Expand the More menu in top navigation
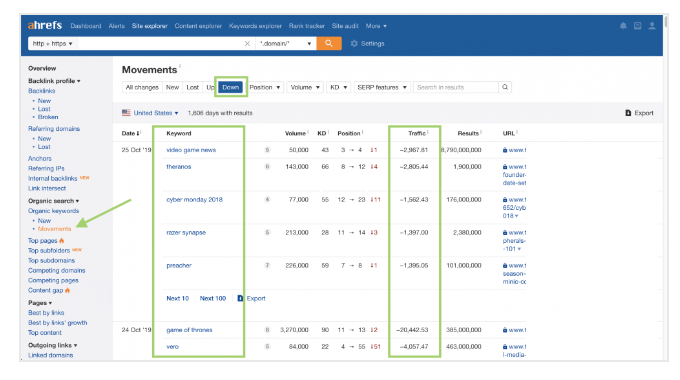Screen dimensions: 680x380 tap(376, 26)
